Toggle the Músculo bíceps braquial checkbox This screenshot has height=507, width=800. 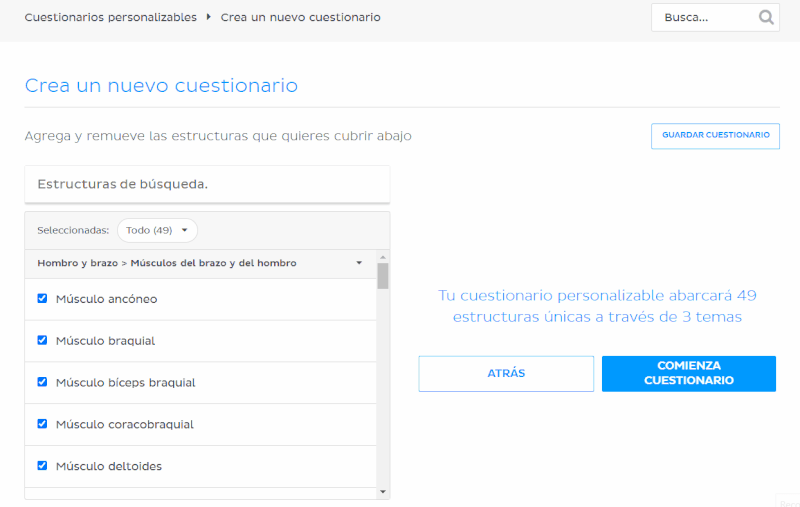point(42,382)
